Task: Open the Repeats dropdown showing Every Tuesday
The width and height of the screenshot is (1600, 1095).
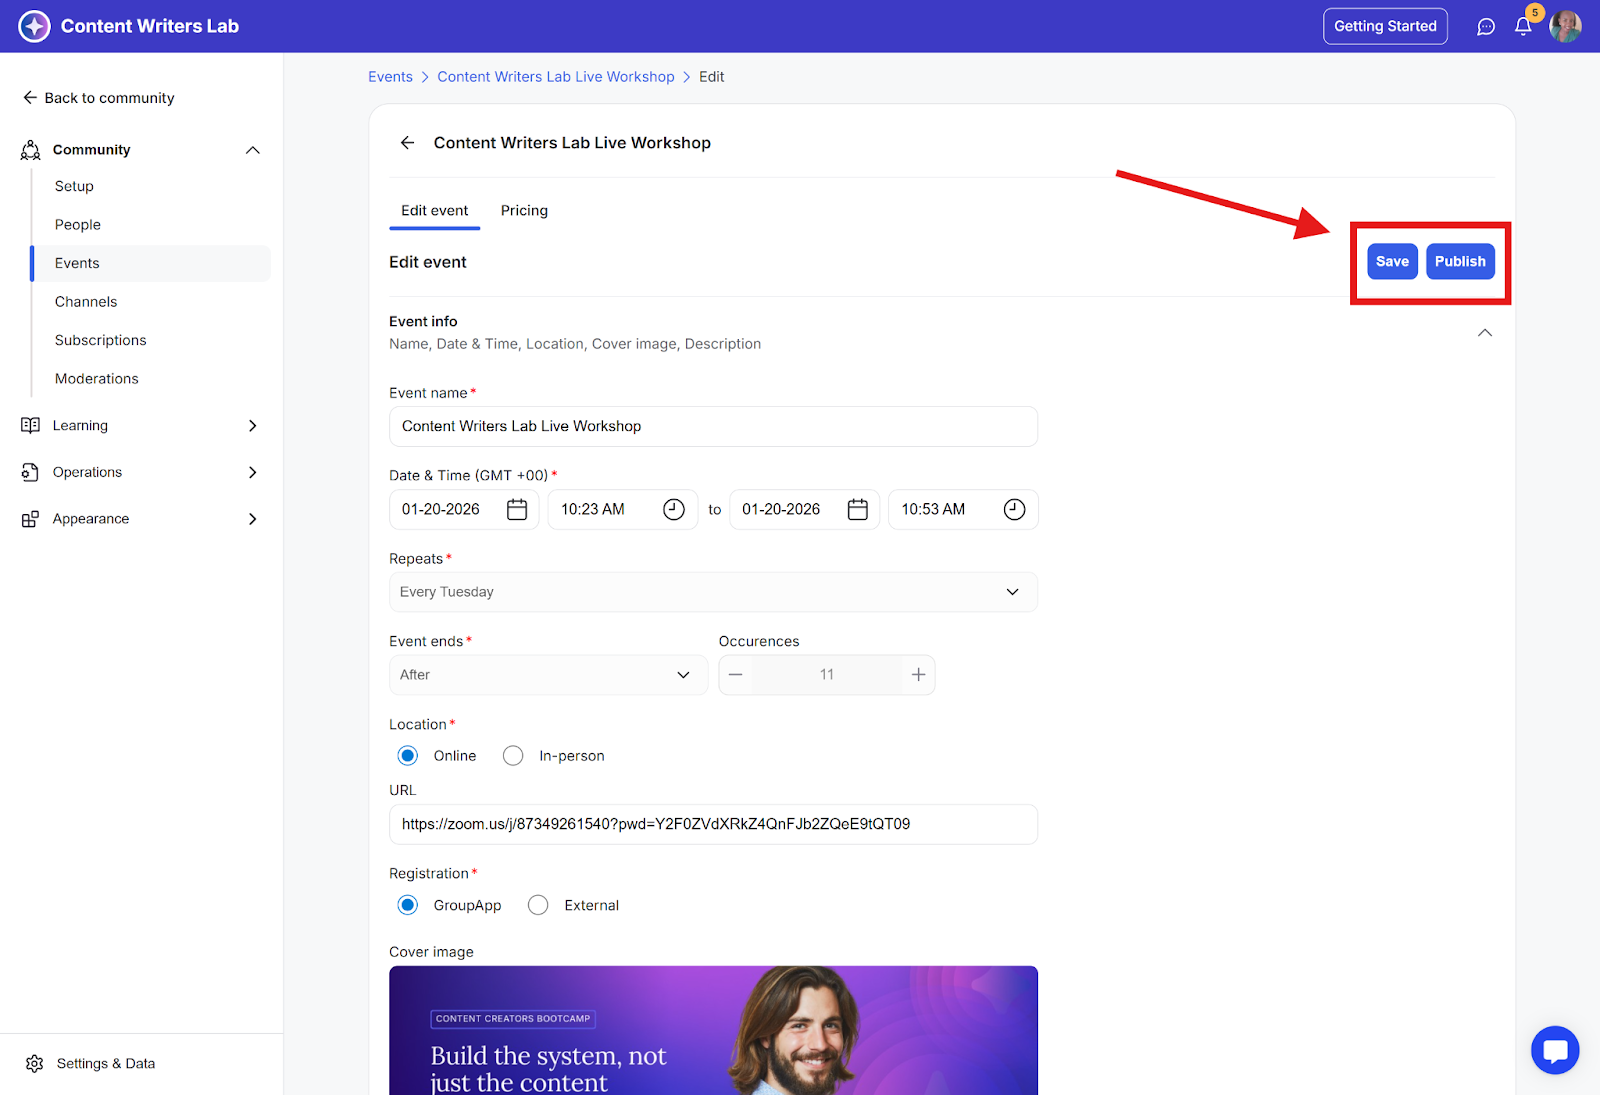Action: point(713,592)
